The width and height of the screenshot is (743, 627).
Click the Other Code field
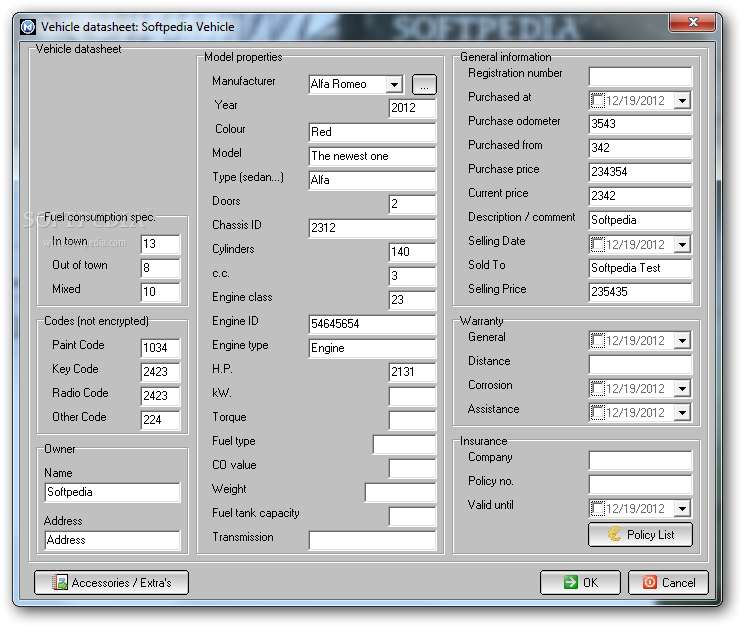click(160, 420)
